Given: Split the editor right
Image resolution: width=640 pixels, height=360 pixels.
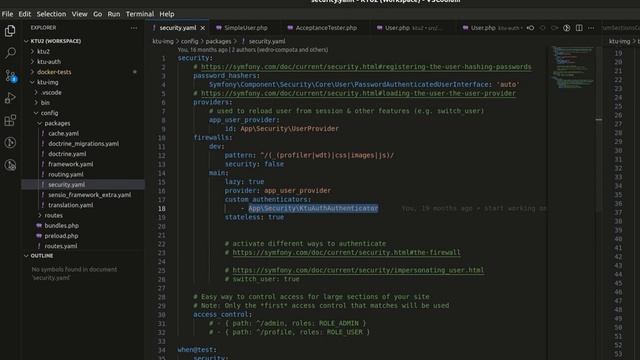Looking at the screenshot, I should (579, 28).
